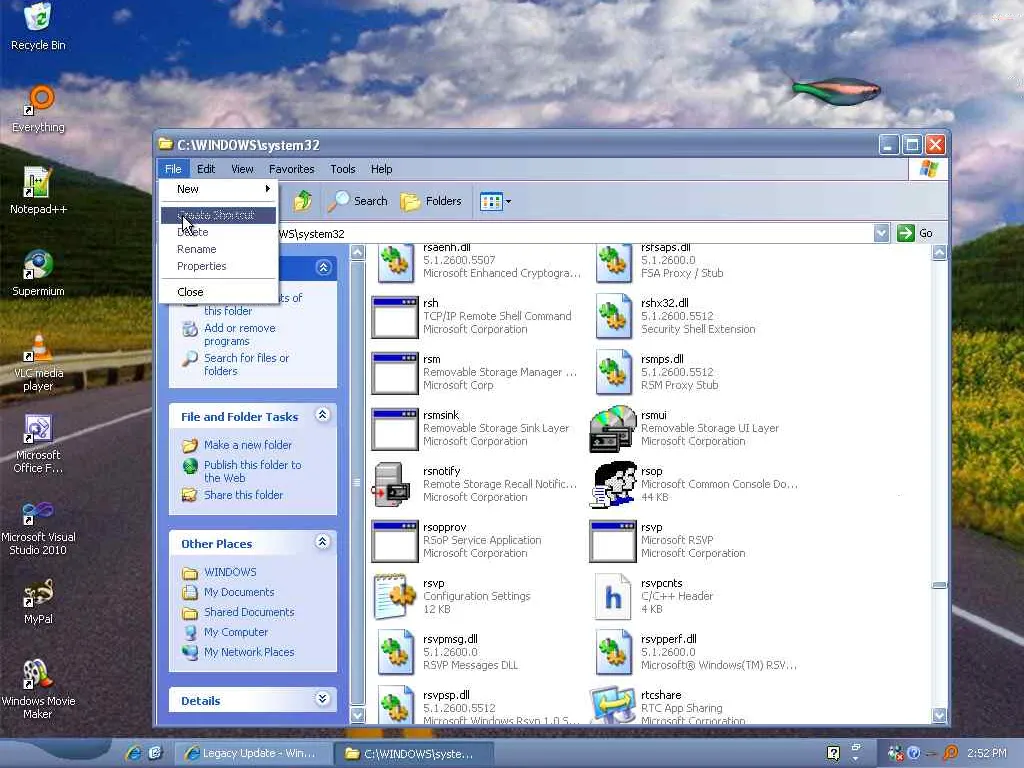Open the WINDOWS folder link
The height and width of the screenshot is (768, 1024).
point(230,572)
